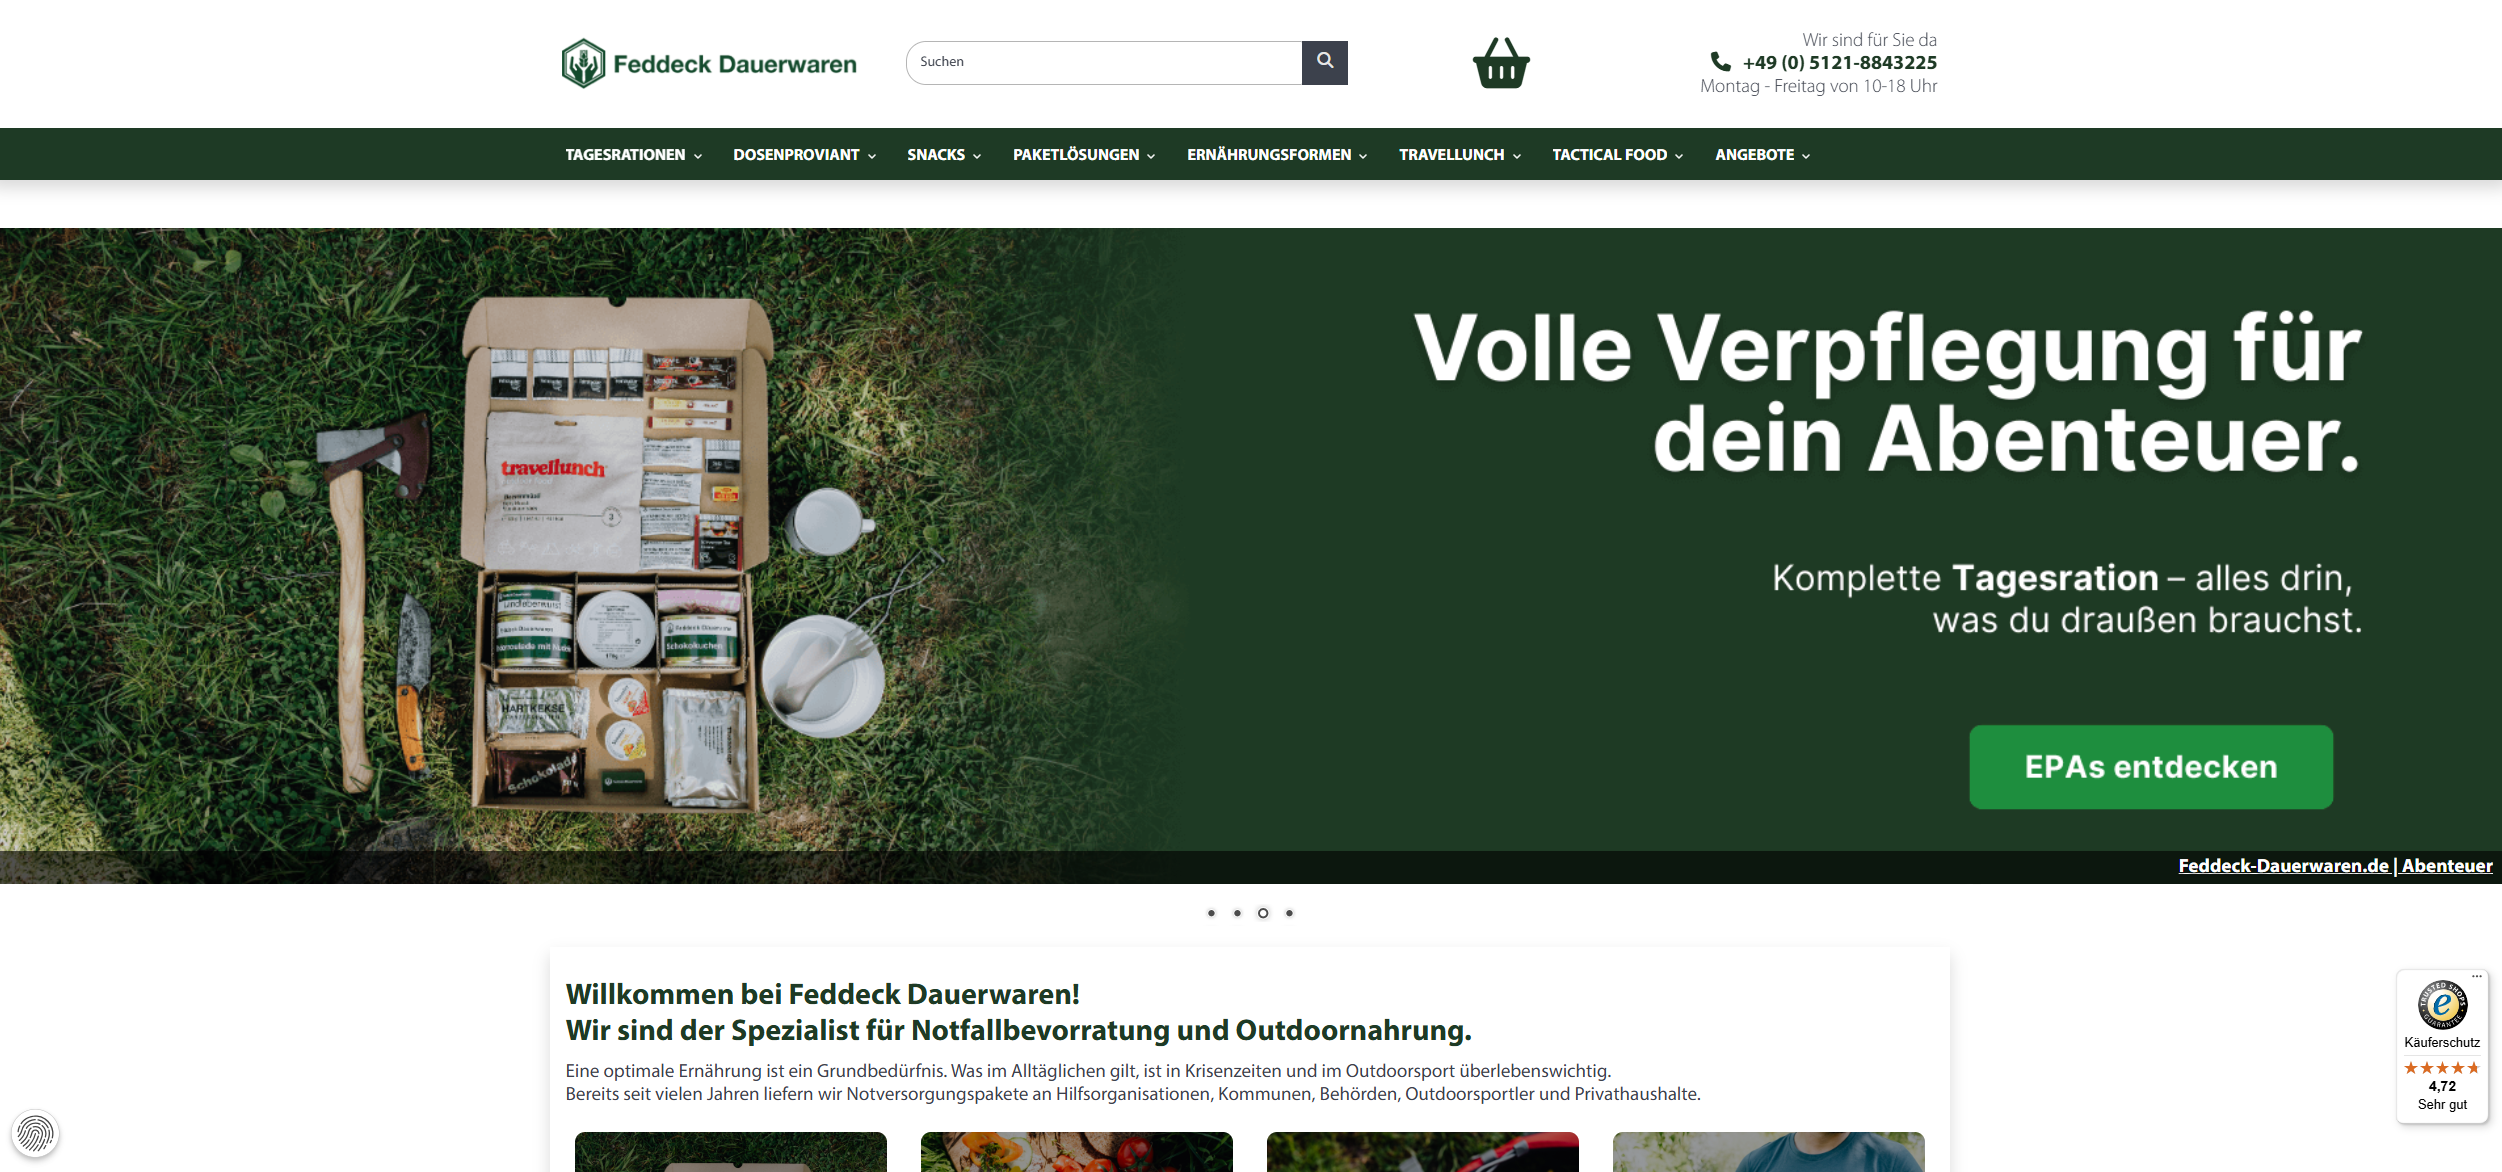Click the search magnifier icon
2502x1172 pixels.
1324,61
